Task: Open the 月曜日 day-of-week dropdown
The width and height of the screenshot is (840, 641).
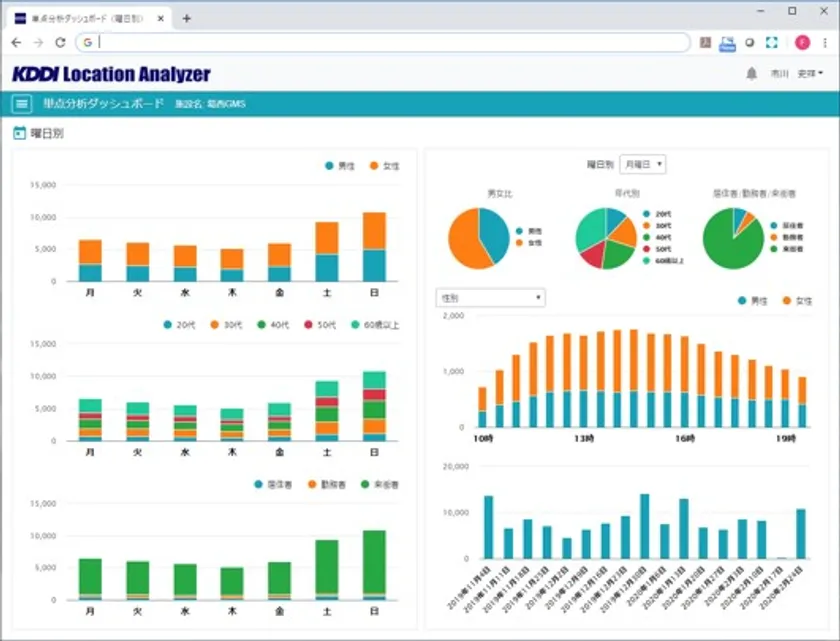Action: pos(642,164)
